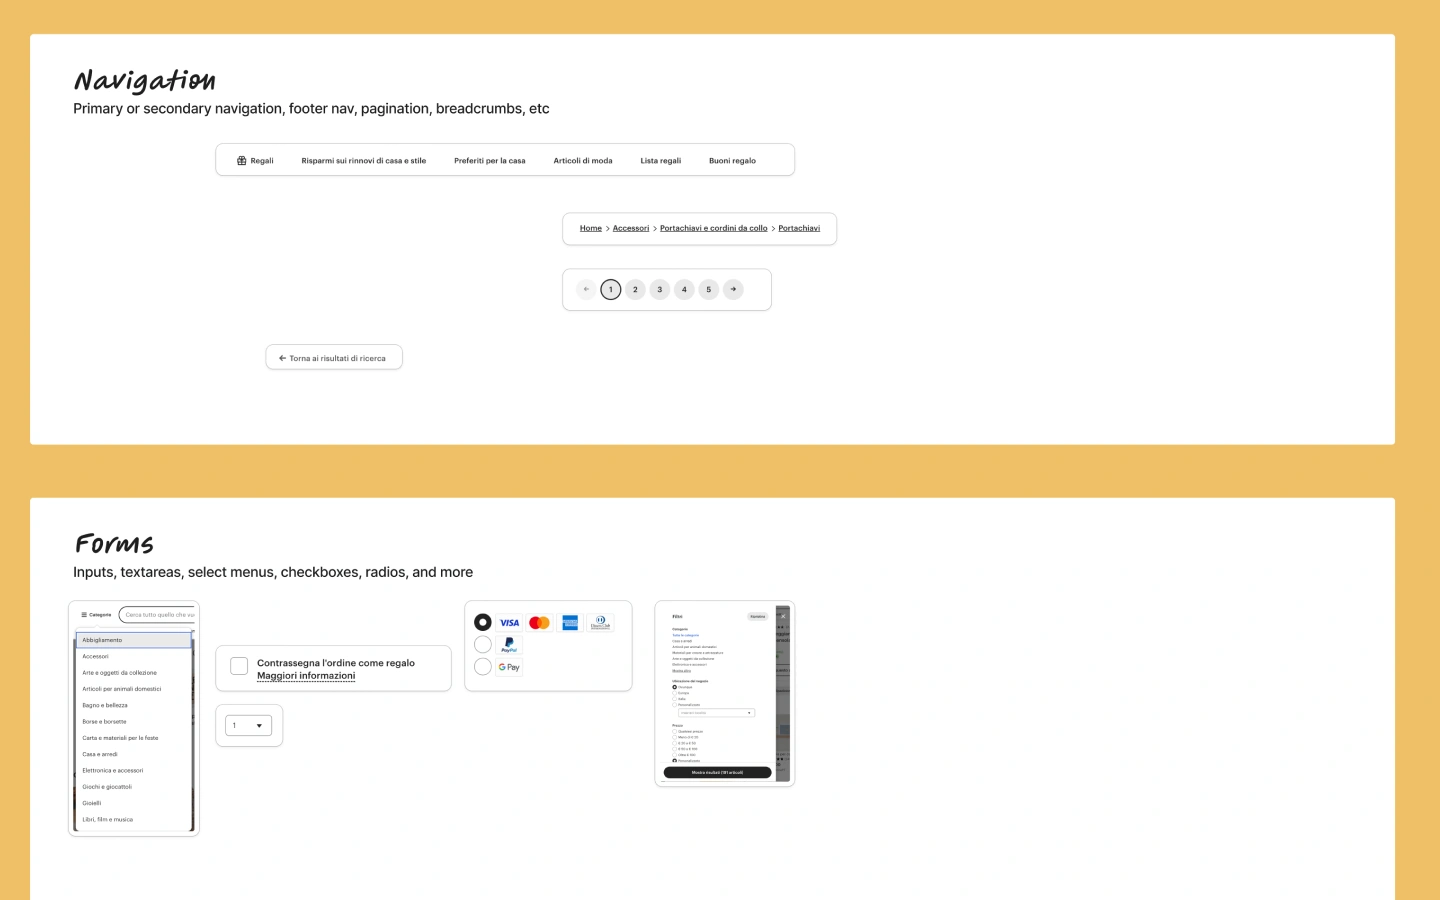The width and height of the screenshot is (1440, 900).
Task: Open the location dropdown in Filtri
Action: coord(716,713)
